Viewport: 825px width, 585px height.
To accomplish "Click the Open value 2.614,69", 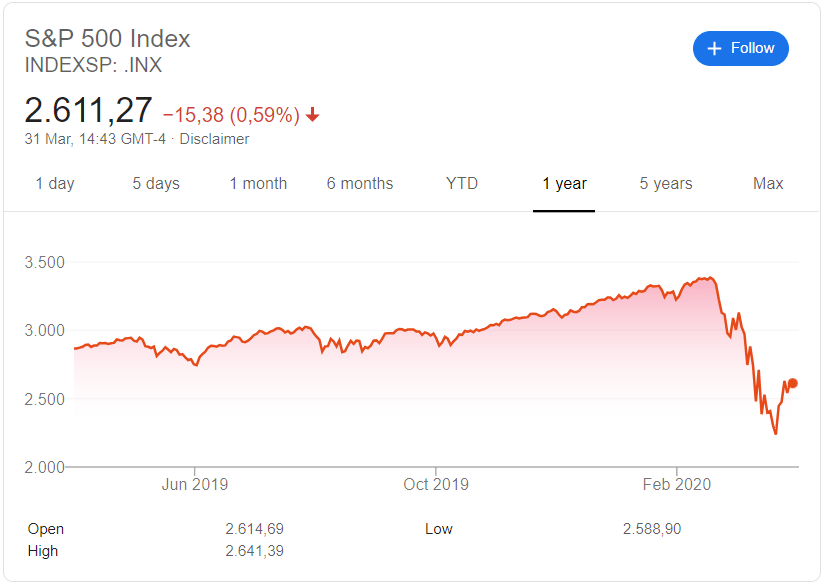I will (x=253, y=529).
